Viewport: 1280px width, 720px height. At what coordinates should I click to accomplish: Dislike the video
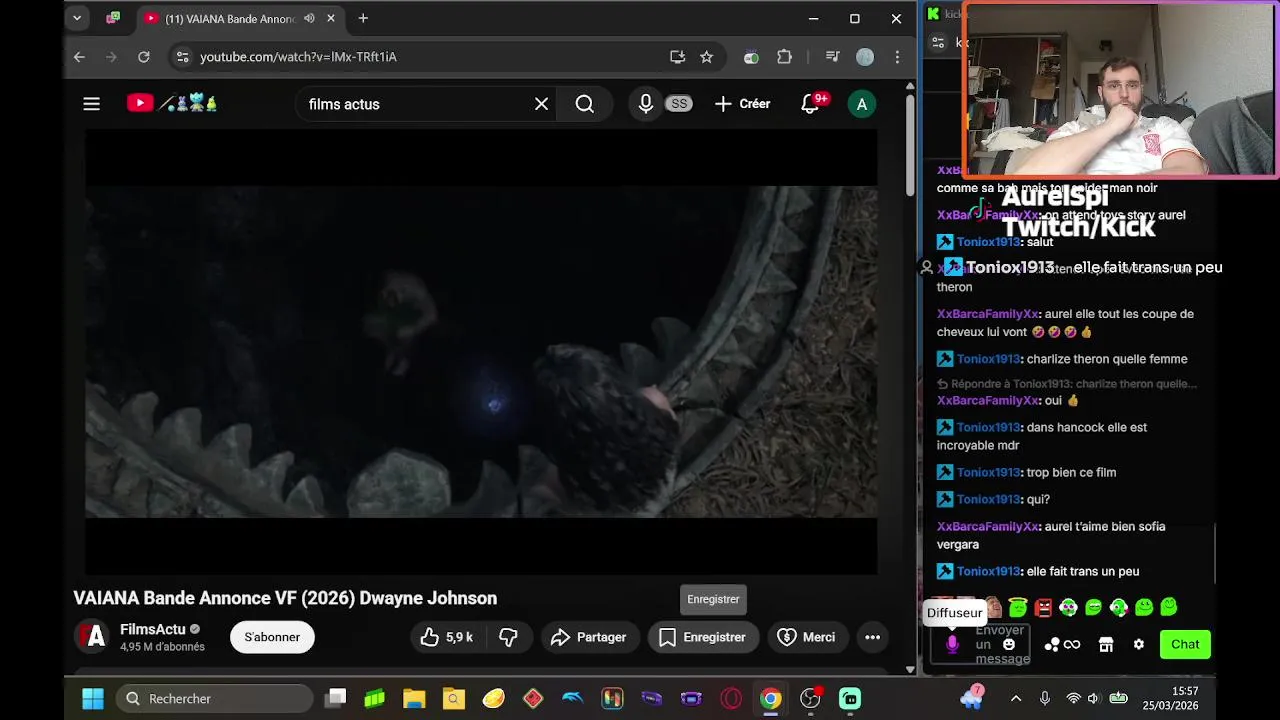pos(508,637)
